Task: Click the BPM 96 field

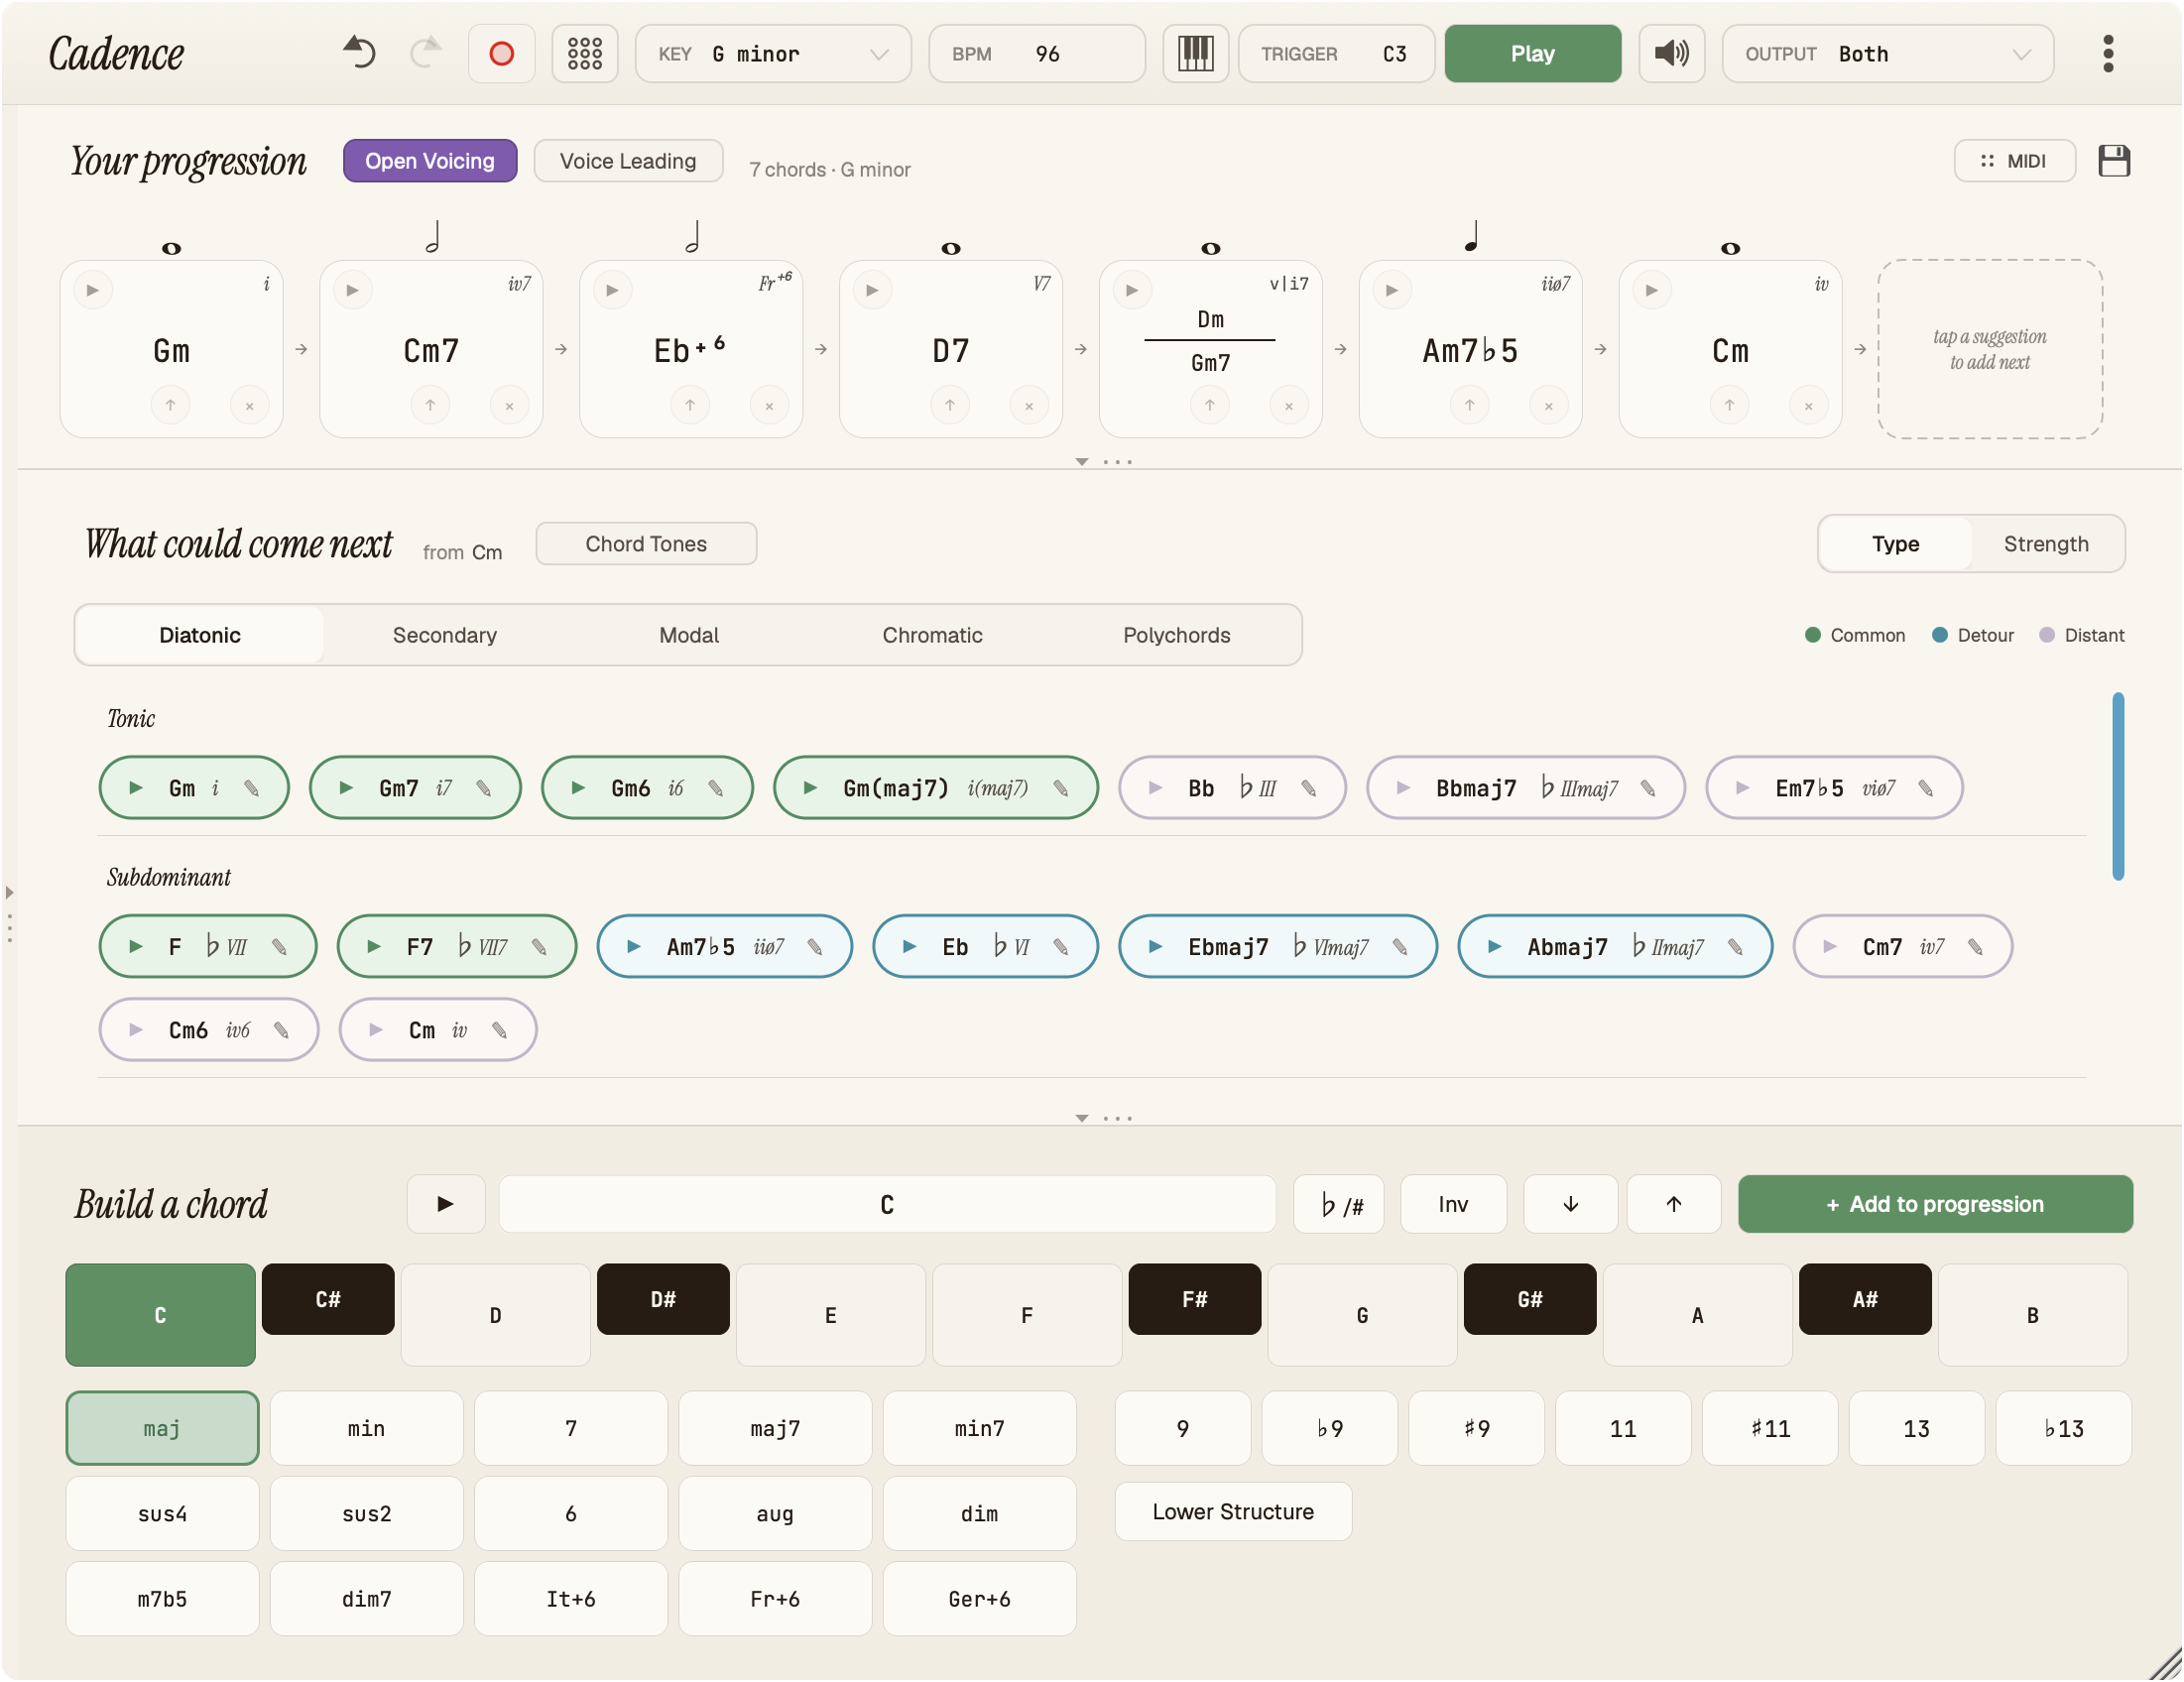Action: [1037, 53]
